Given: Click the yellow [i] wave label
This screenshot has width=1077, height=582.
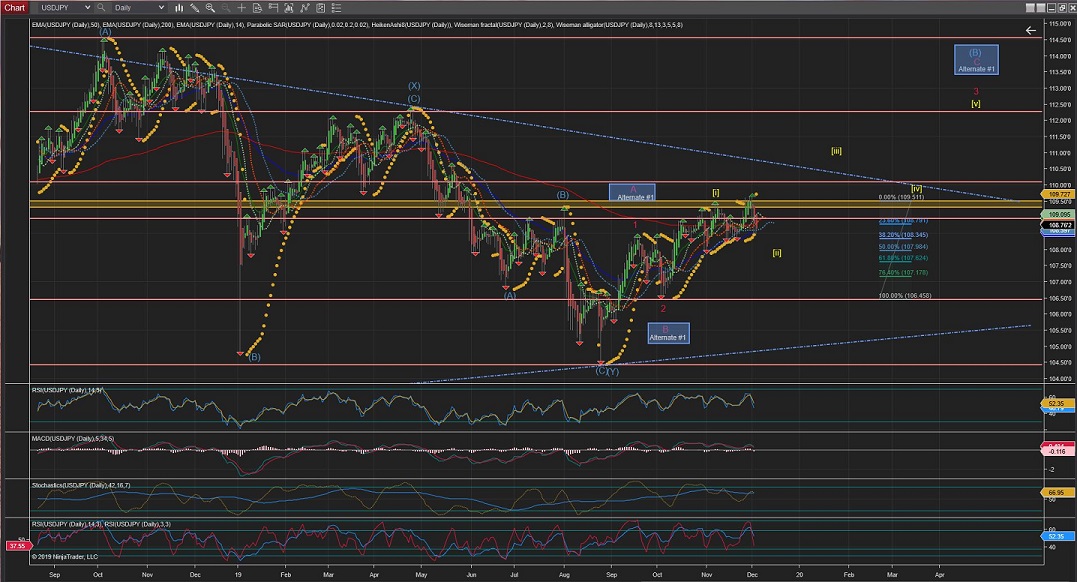Looking at the screenshot, I should [x=716, y=193].
